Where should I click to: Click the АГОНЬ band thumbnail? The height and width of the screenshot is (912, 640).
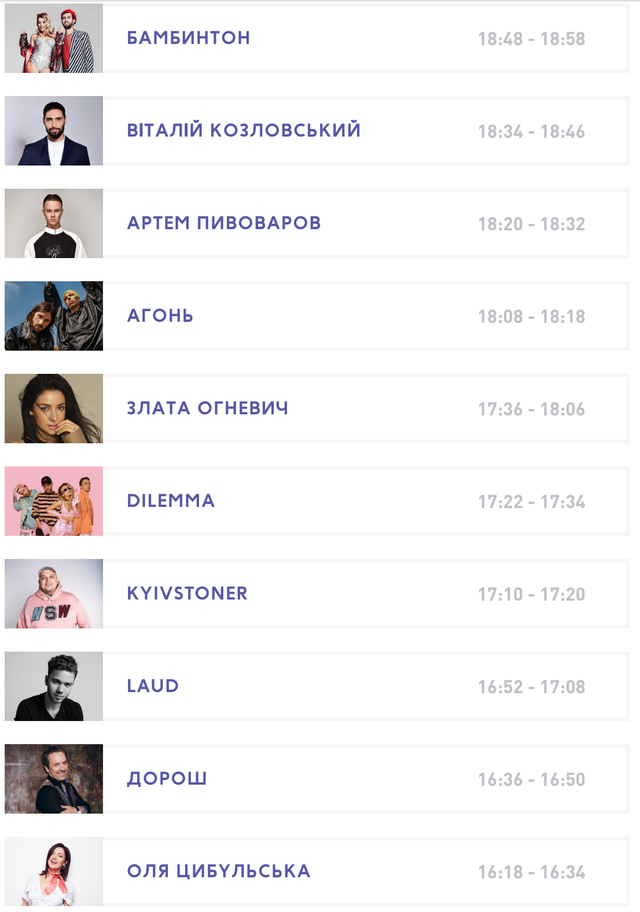[x=54, y=316]
